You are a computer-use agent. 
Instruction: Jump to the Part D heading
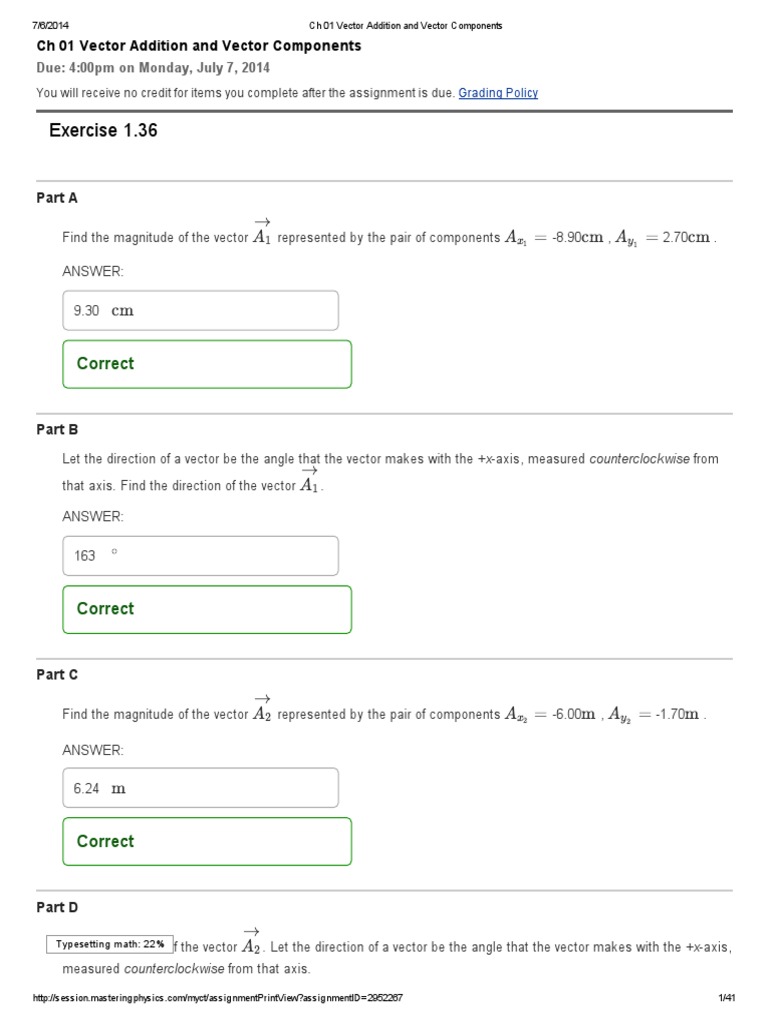(57, 908)
